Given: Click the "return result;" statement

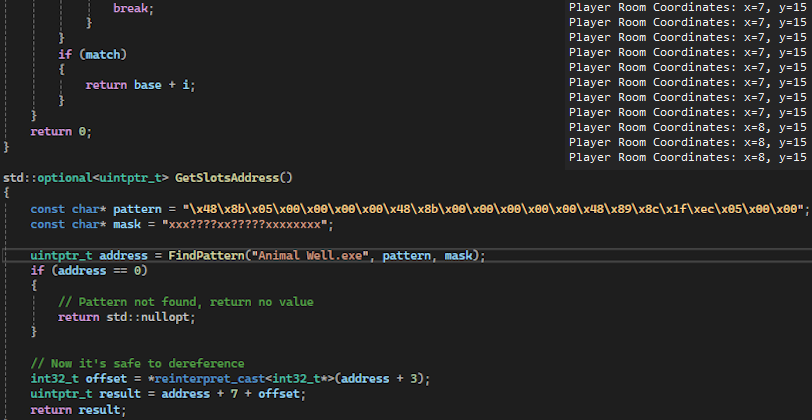Looking at the screenshot, I should 78,409.
